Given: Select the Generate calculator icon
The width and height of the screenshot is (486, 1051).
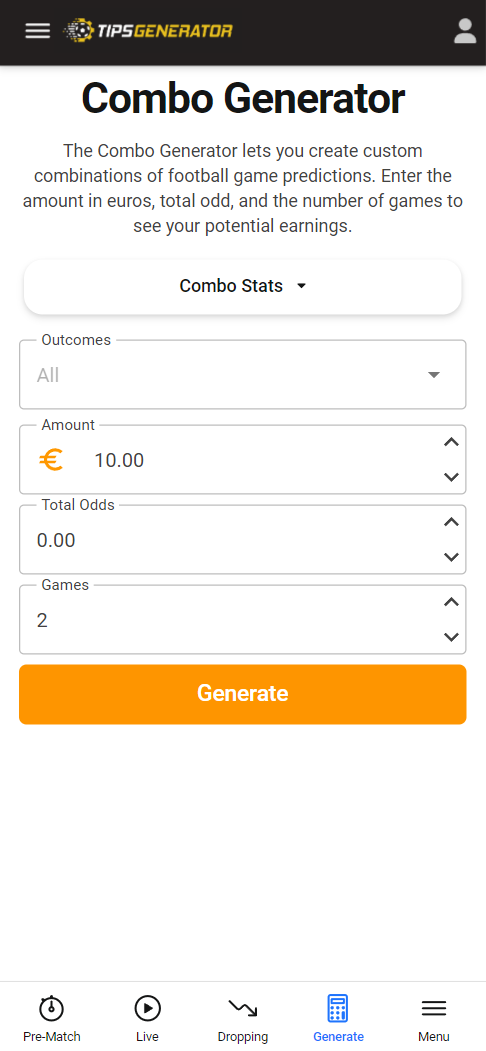Looking at the screenshot, I should tap(339, 1008).
